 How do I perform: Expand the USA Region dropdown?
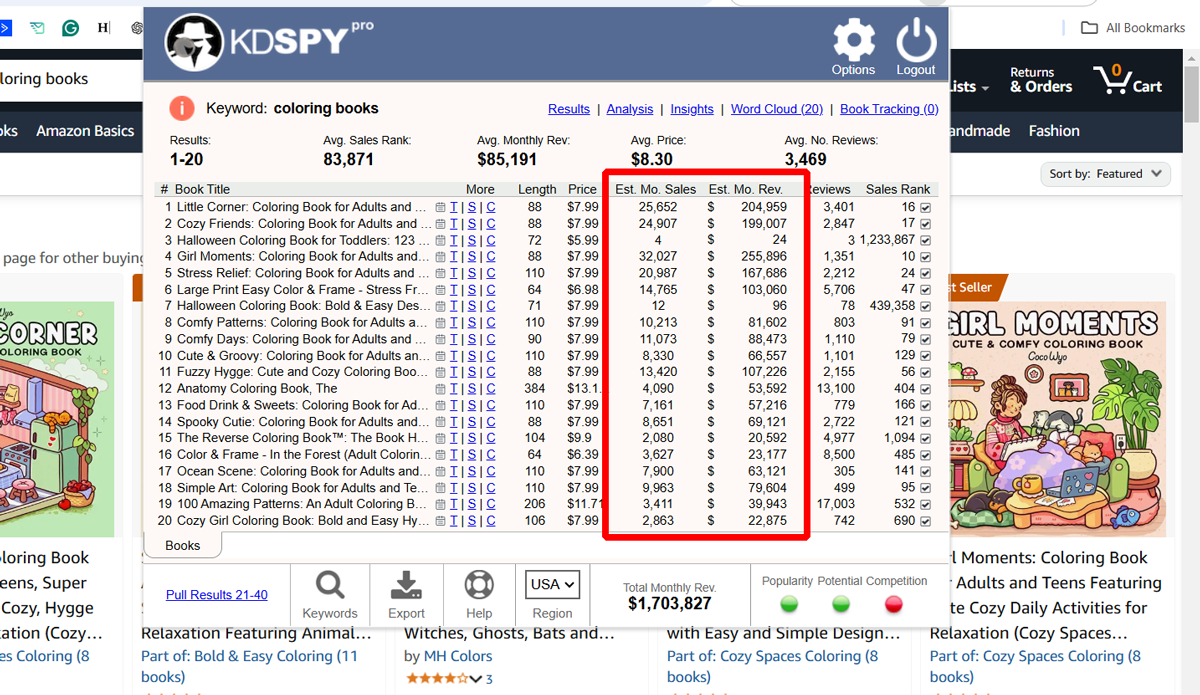tap(552, 584)
